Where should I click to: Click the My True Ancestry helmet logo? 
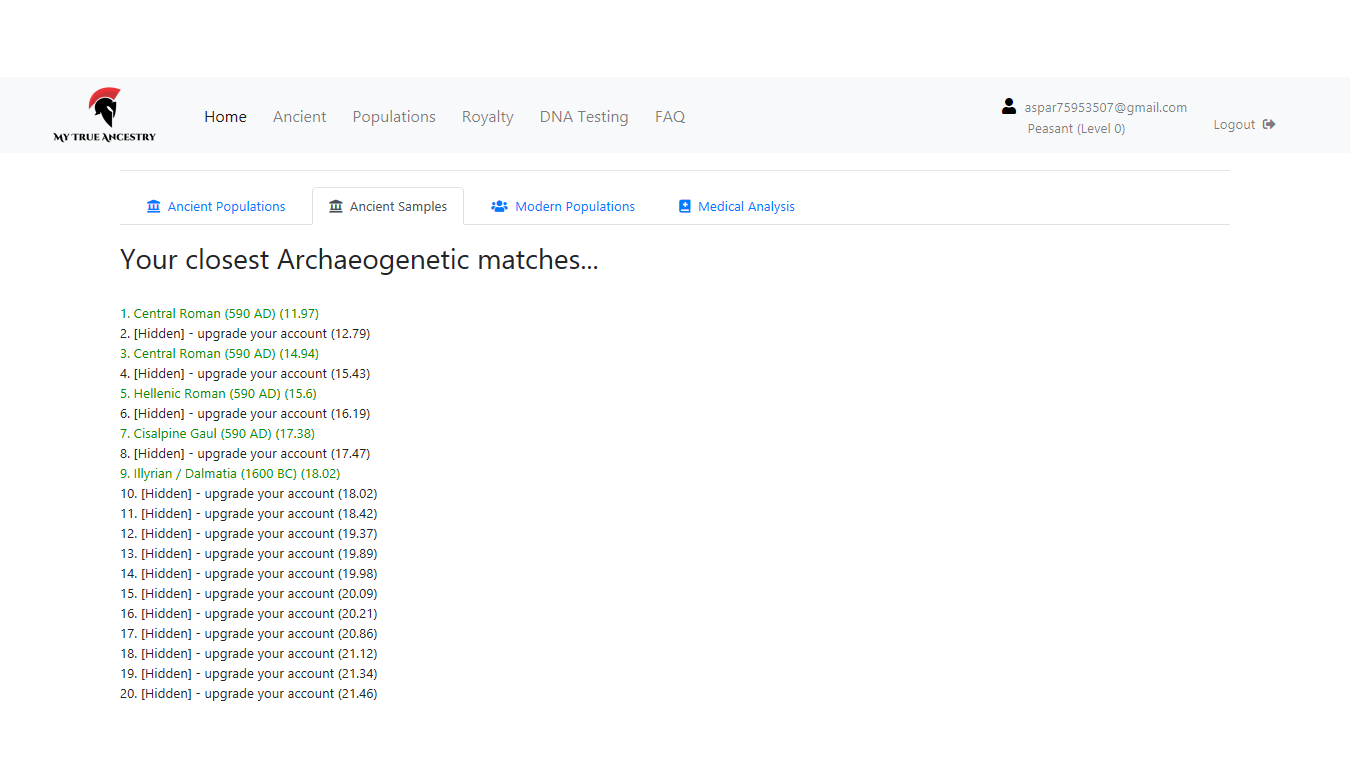pos(104,115)
